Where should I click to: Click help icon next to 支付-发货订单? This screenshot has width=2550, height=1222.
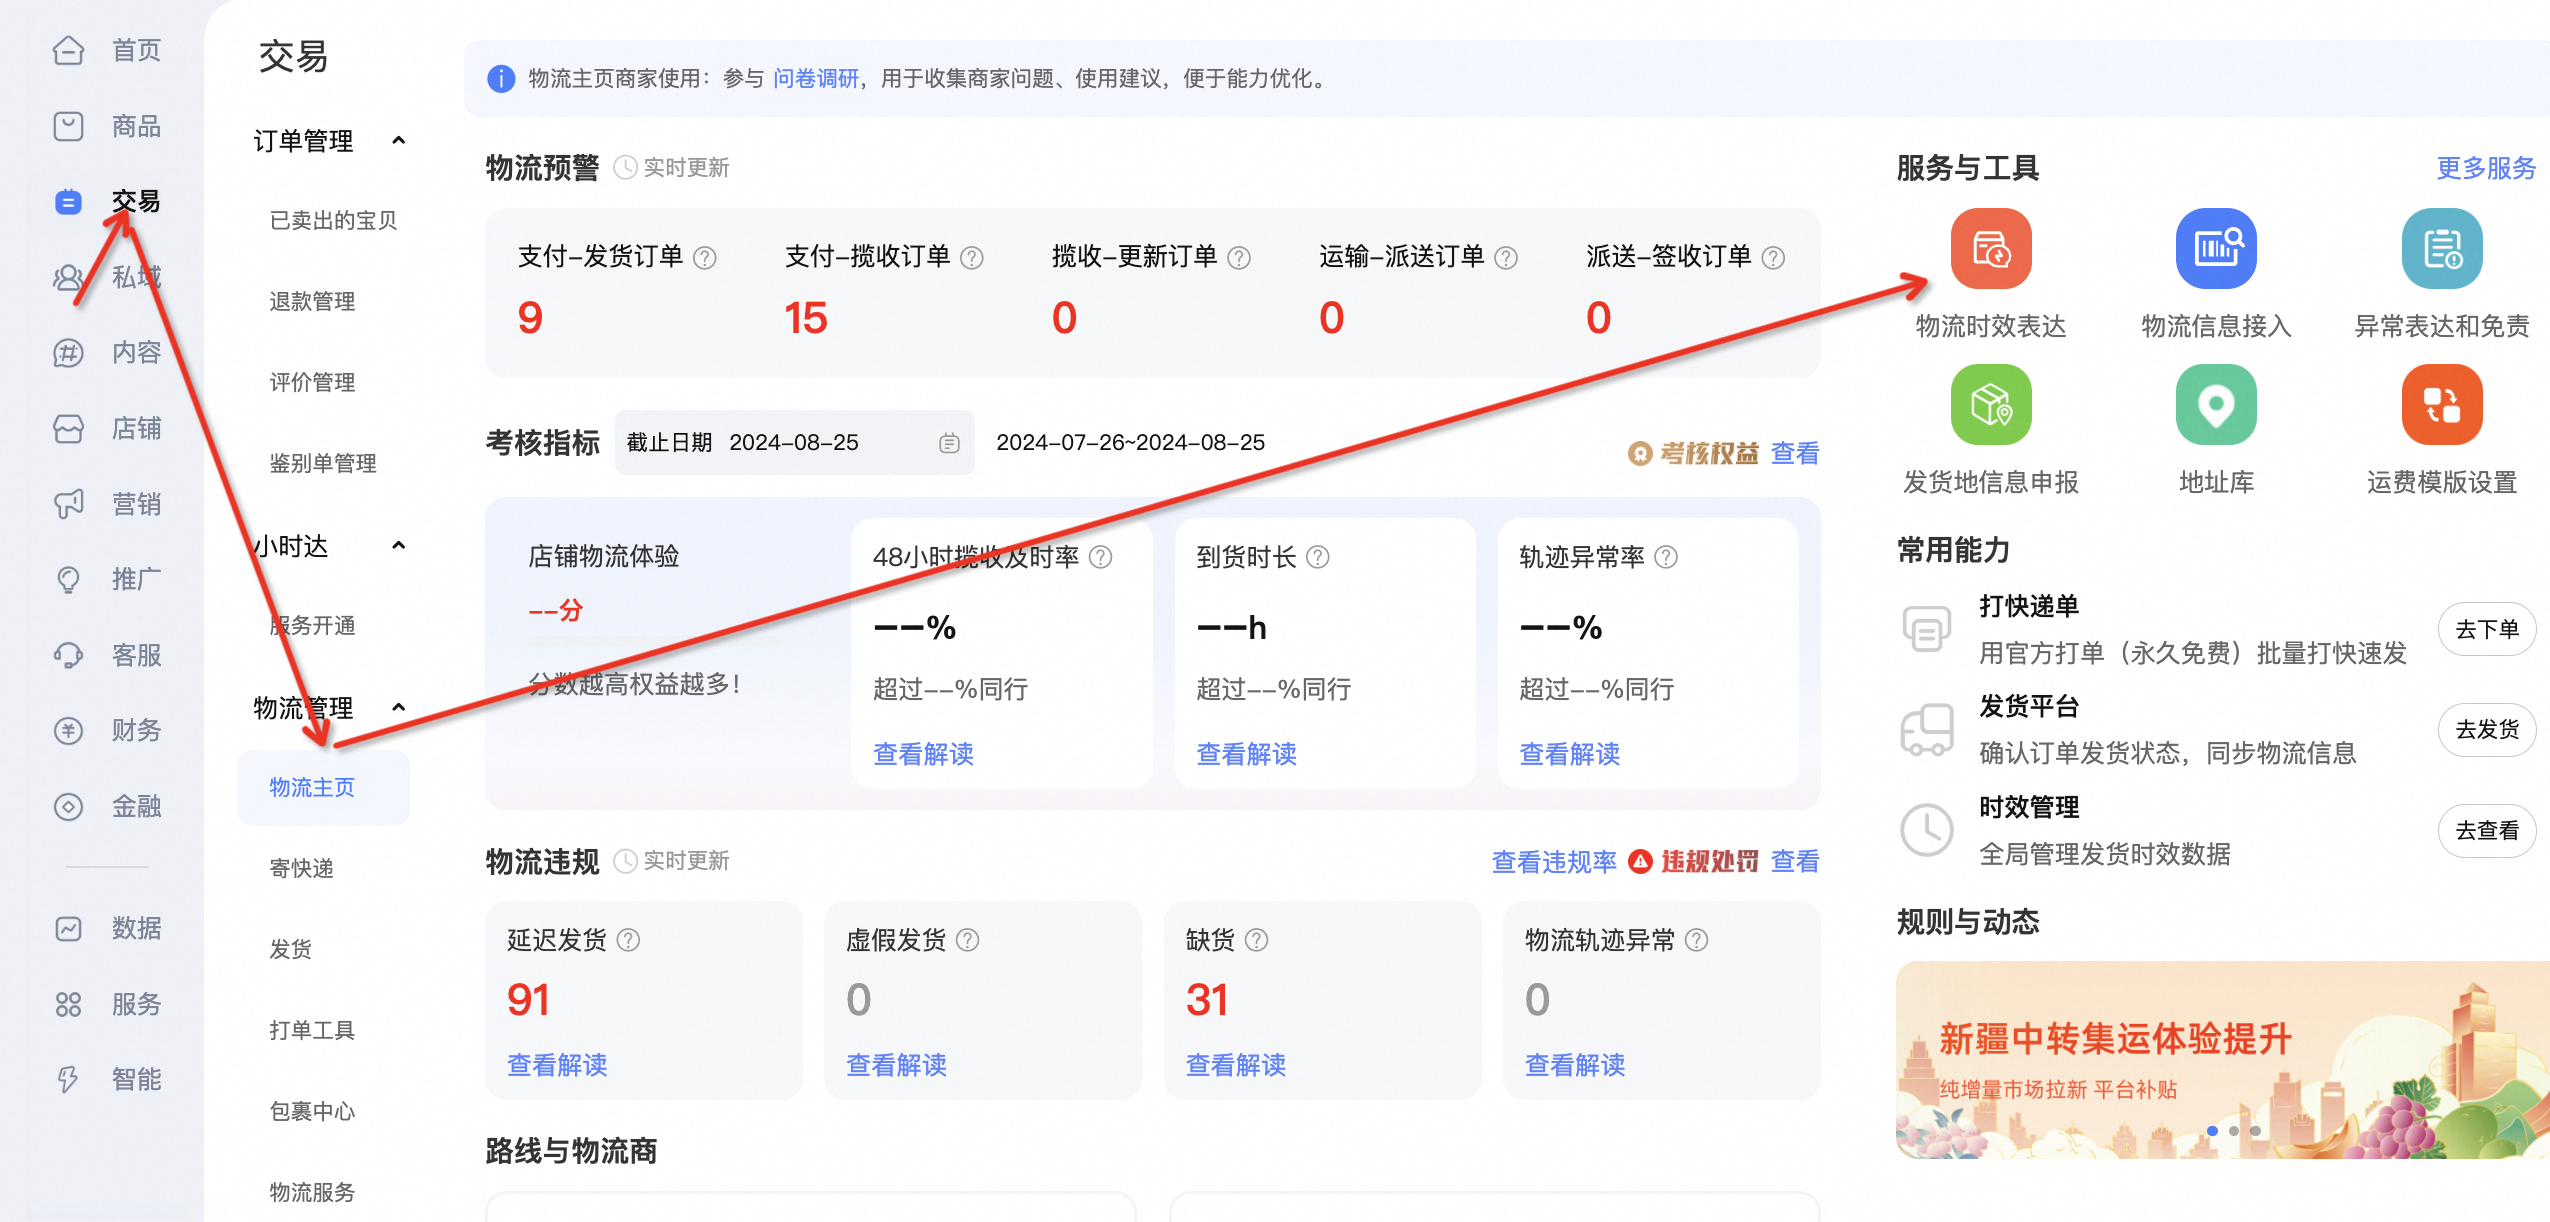coord(705,258)
